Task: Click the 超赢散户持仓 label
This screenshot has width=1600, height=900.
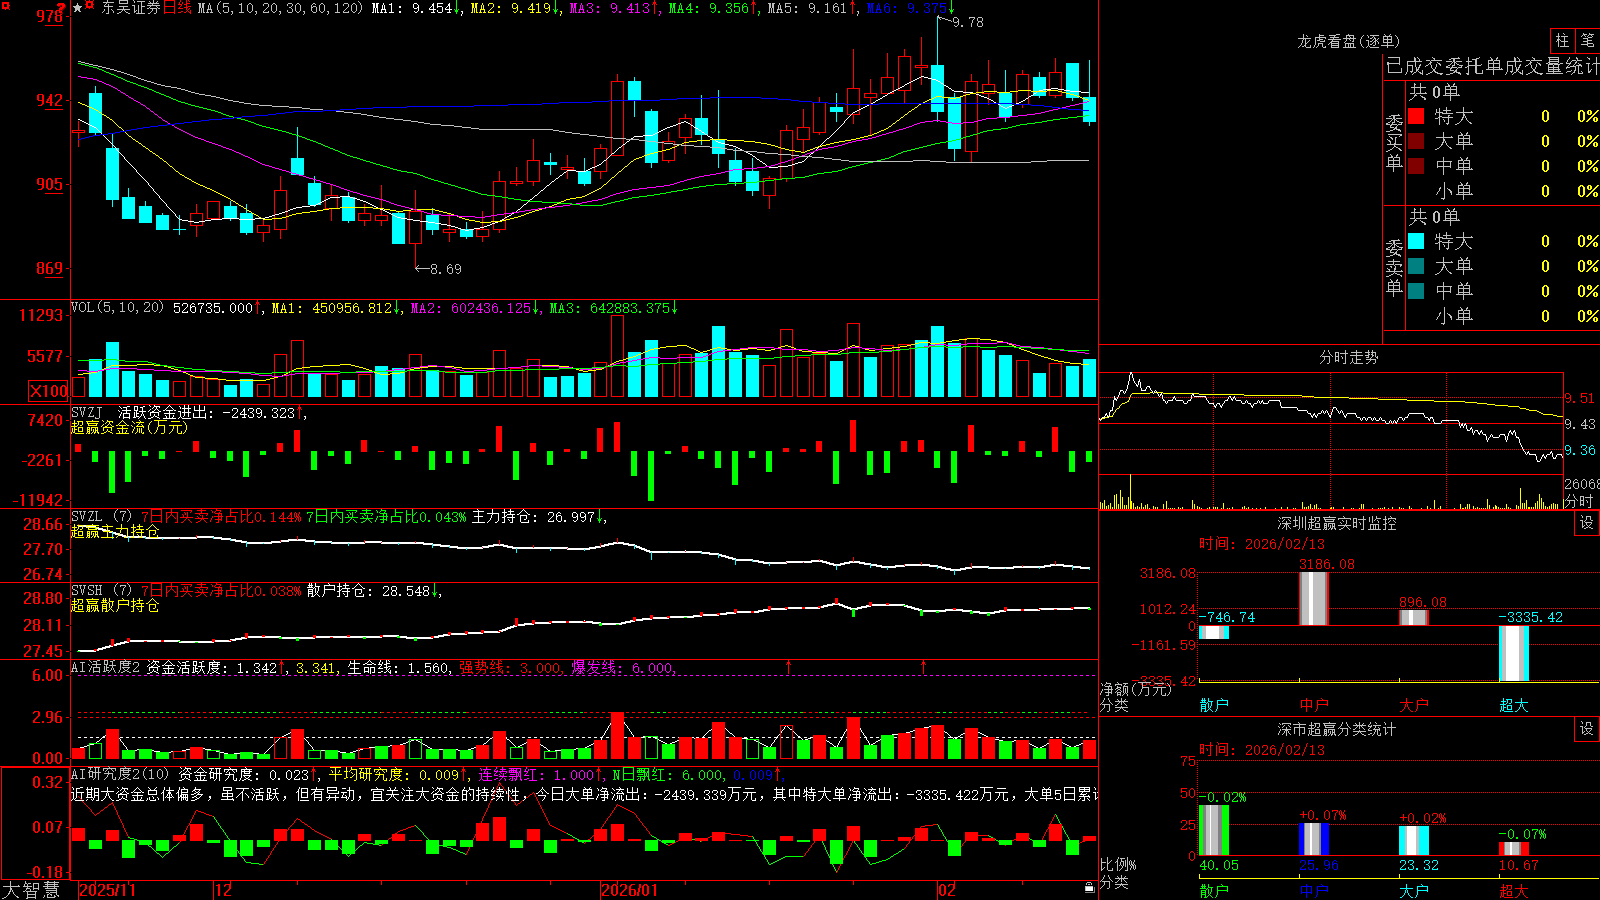Action: tap(115, 605)
